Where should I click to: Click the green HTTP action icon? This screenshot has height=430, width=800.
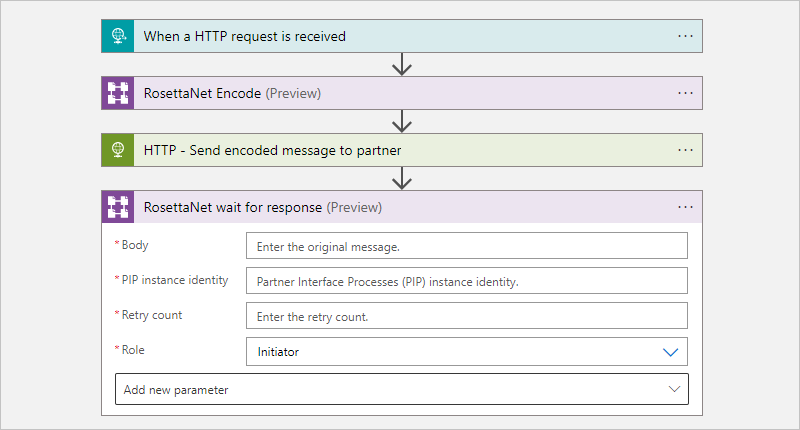click(x=118, y=150)
